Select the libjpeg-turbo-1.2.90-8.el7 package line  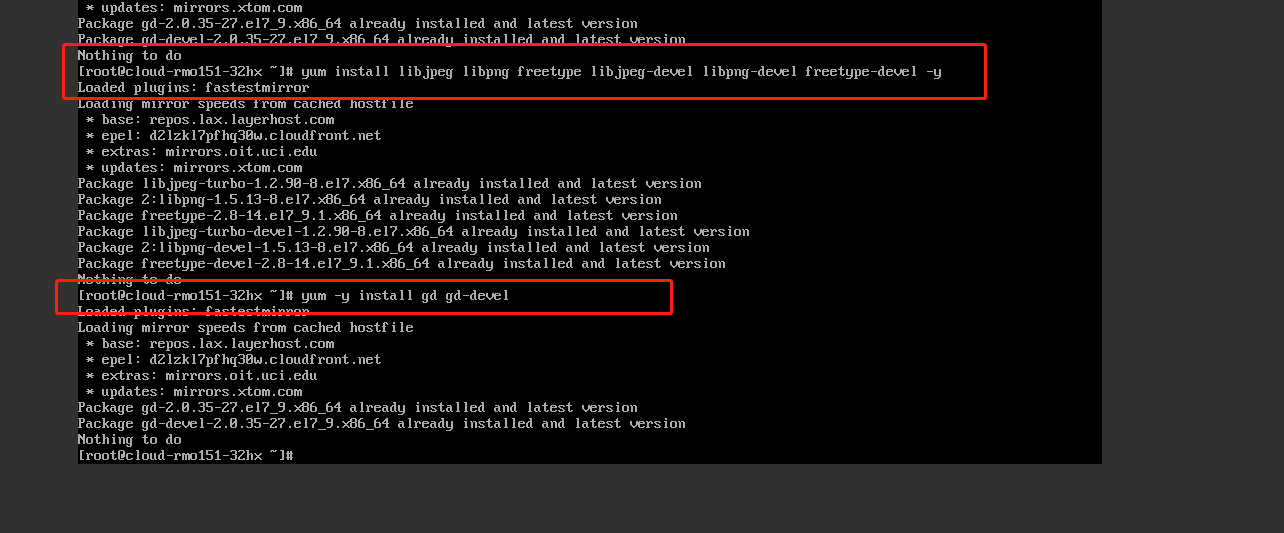pyautogui.click(x=390, y=184)
